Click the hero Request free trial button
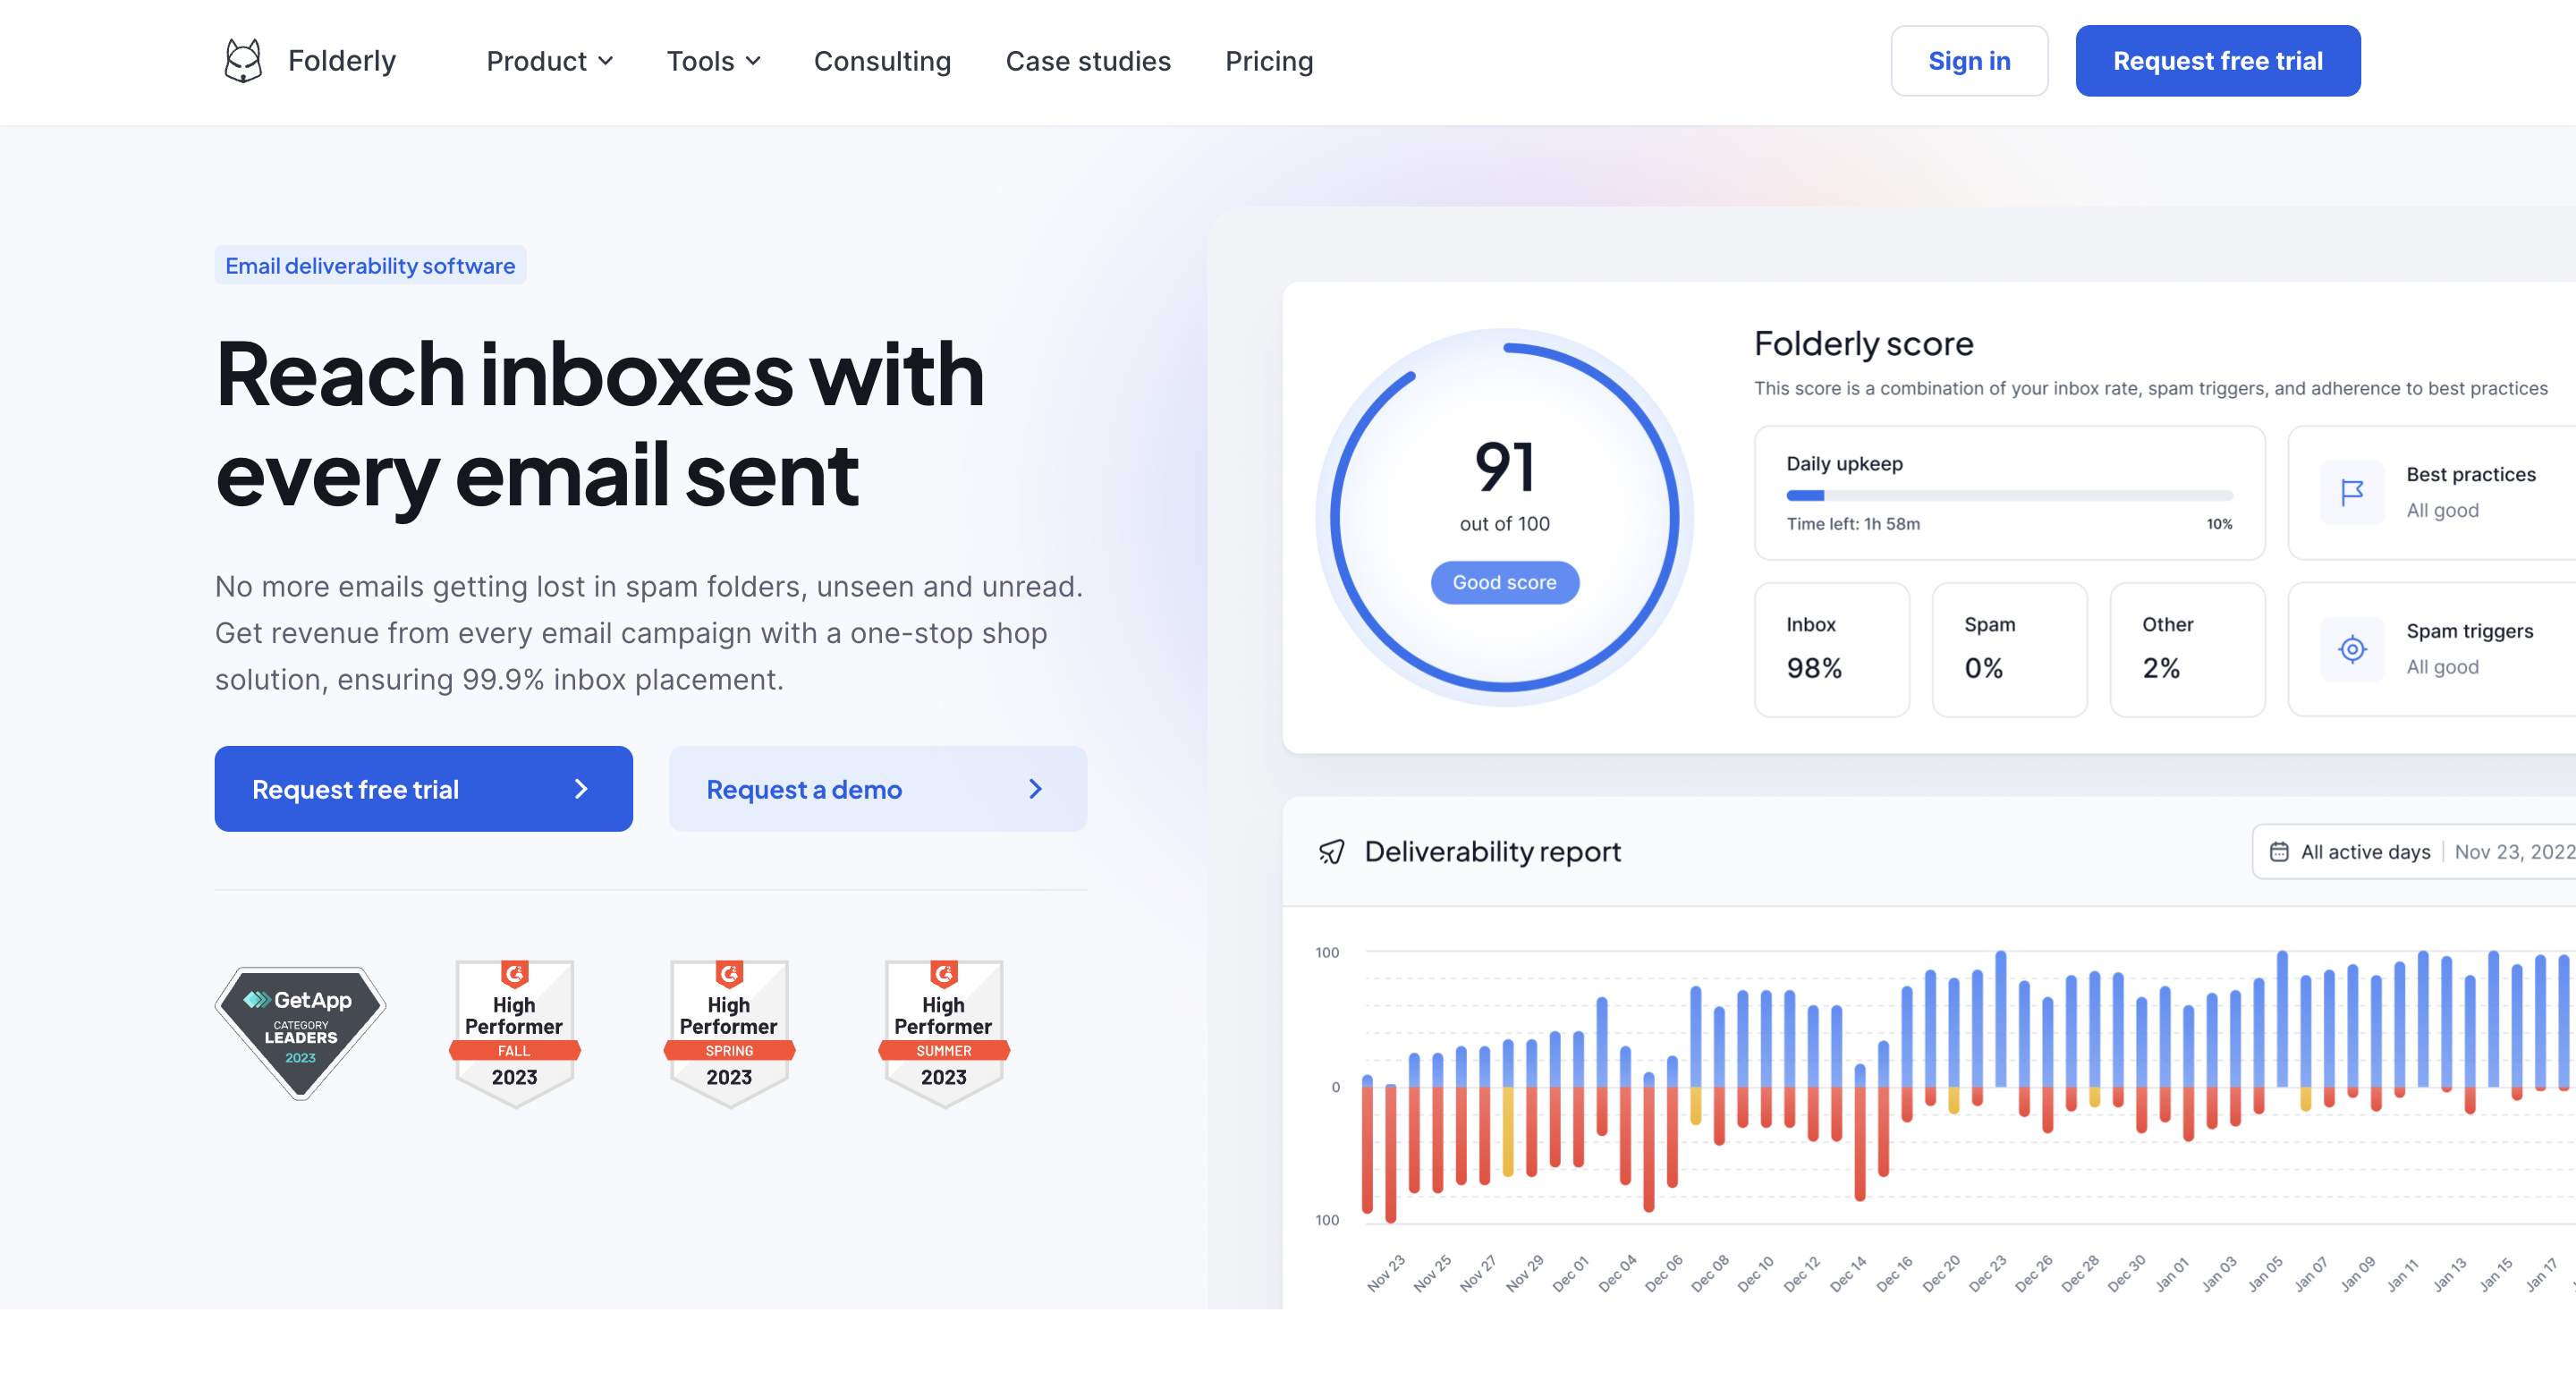Screen dimensions: 2576x1397 423,789
